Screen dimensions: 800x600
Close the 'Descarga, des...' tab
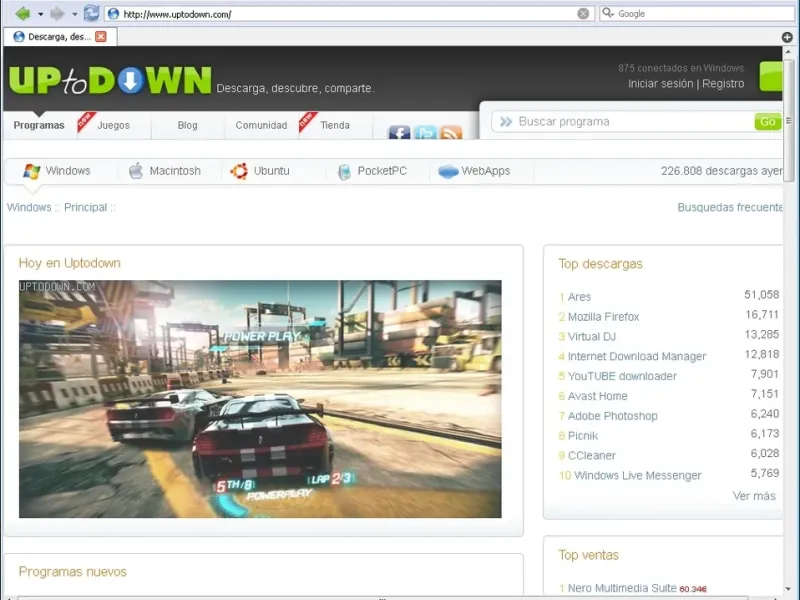tap(101, 37)
